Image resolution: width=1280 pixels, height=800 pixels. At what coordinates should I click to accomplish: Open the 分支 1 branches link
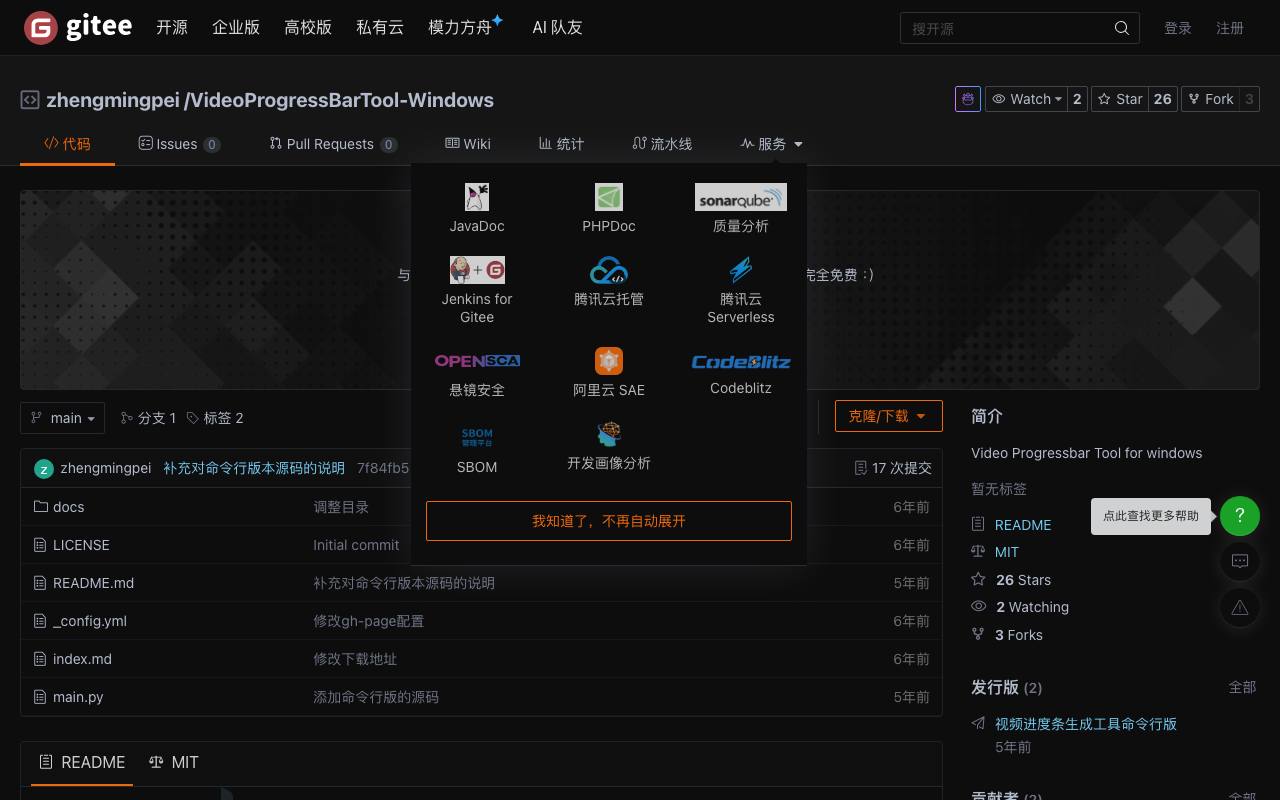tap(148, 418)
